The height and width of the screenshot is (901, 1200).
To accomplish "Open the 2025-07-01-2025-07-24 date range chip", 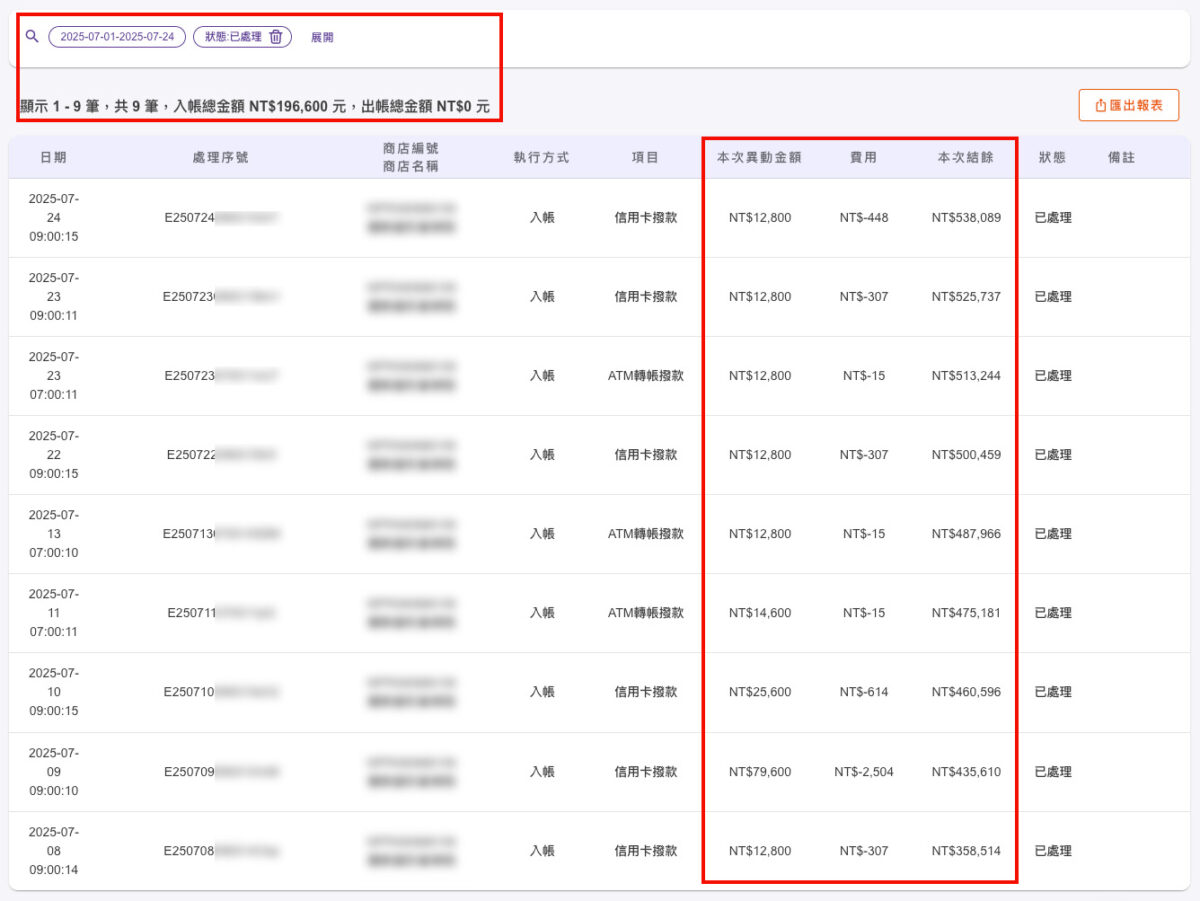I will pos(117,37).
